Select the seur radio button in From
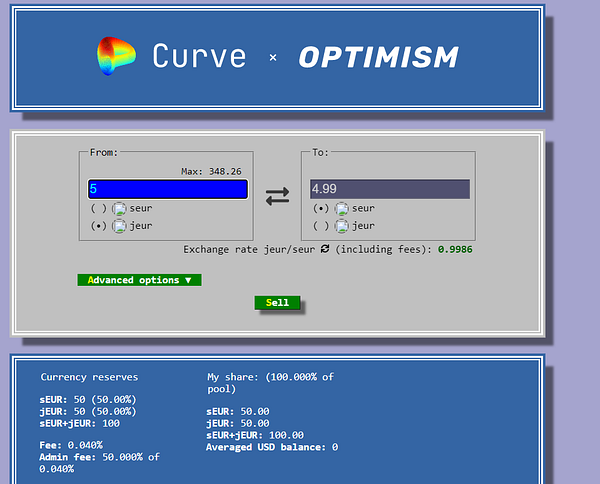Viewport: 600px width, 484px height. point(98,209)
